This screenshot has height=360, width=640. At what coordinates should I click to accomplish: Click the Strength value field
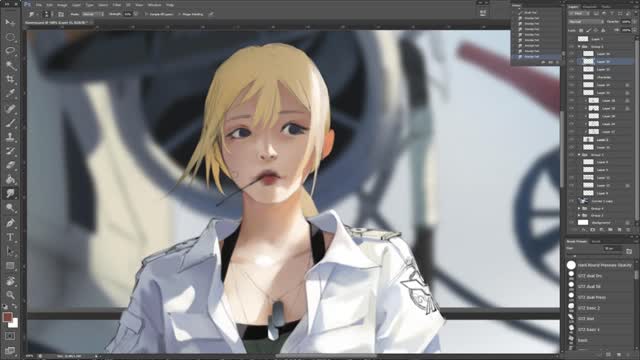128,14
